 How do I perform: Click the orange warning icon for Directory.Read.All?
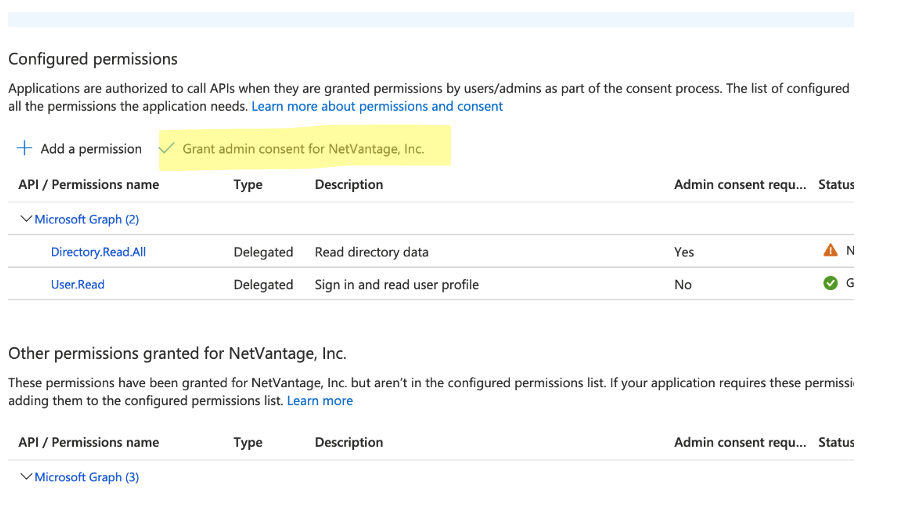(830, 251)
